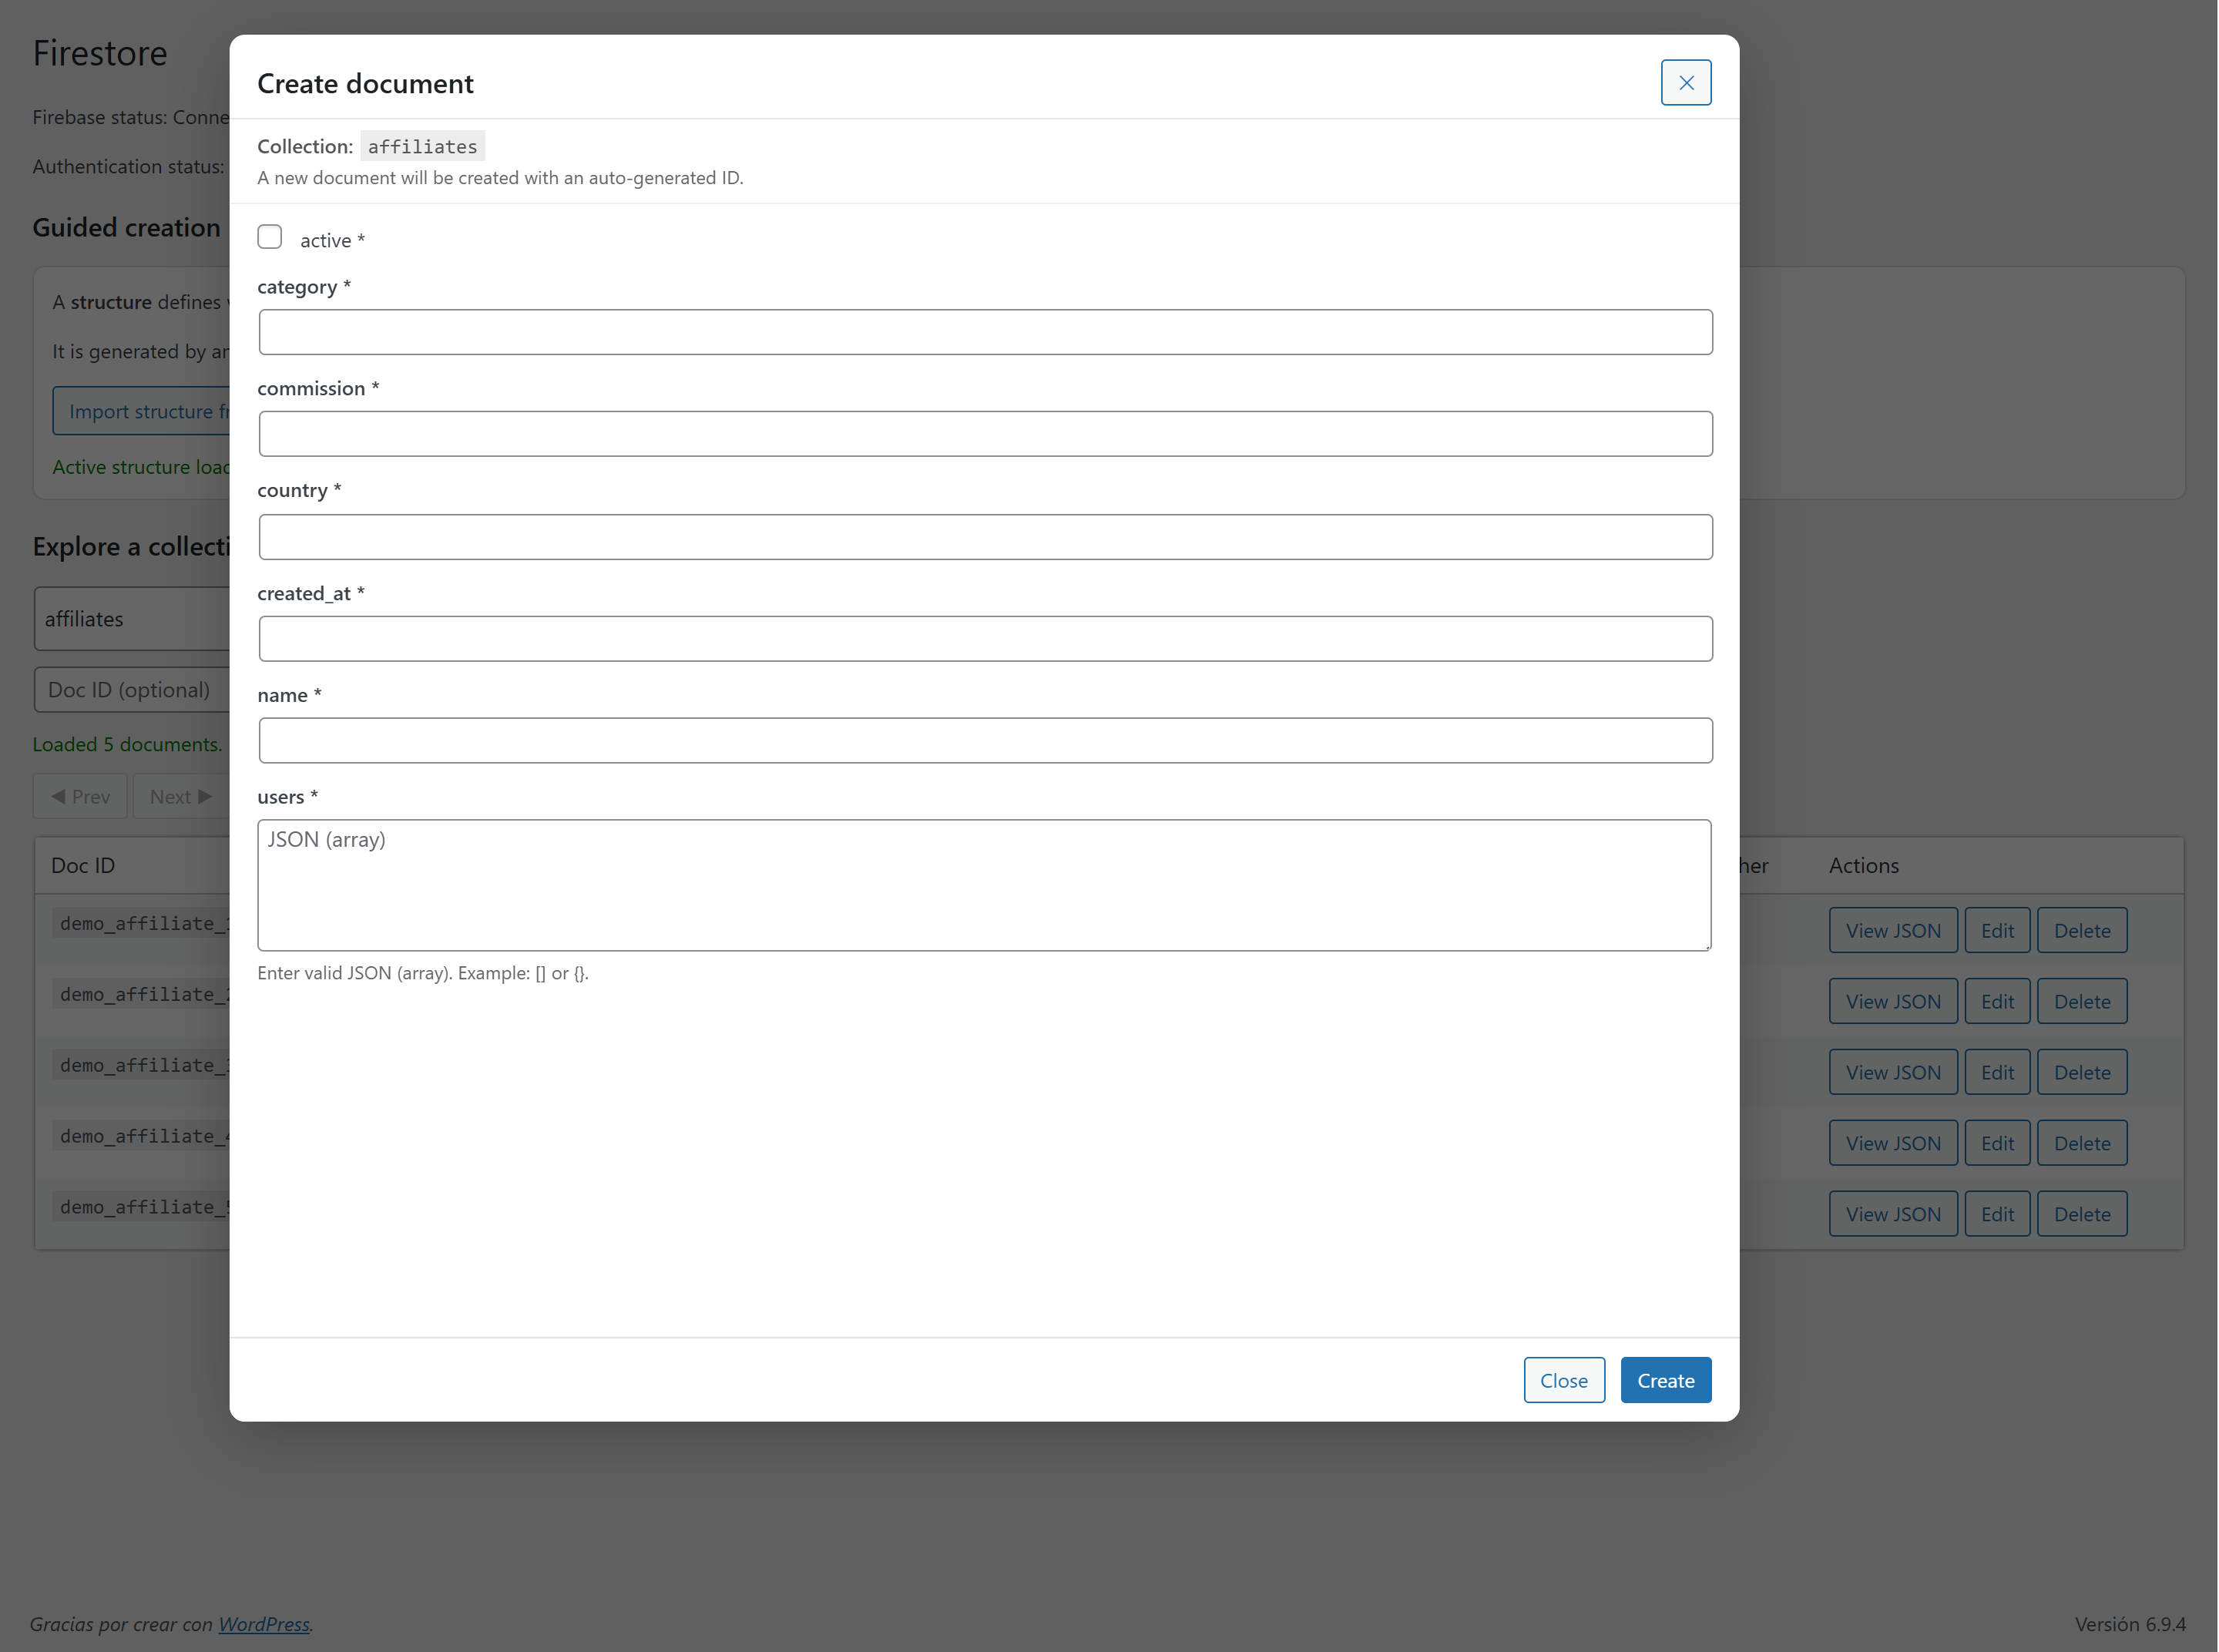Select the created_at input field
The image size is (2219, 1652).
point(985,638)
